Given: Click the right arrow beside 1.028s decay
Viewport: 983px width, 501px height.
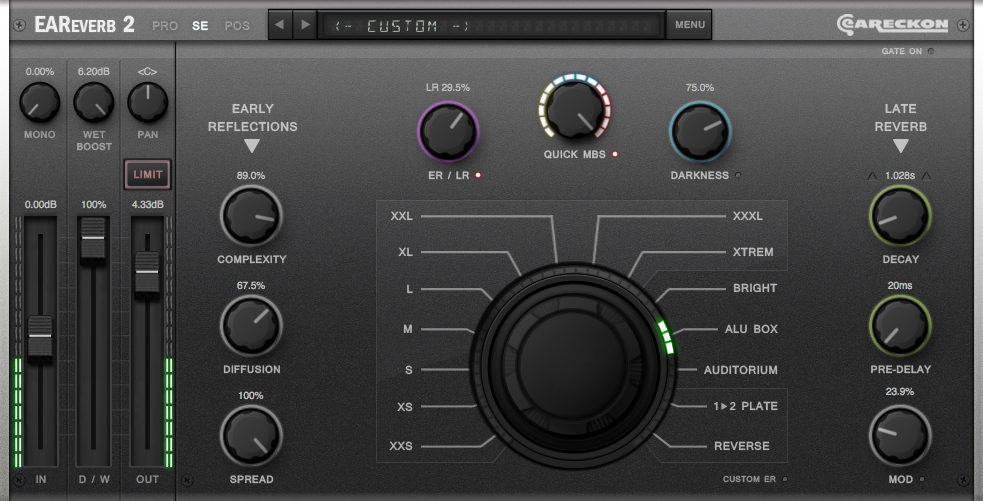Looking at the screenshot, I should pos(927,176).
